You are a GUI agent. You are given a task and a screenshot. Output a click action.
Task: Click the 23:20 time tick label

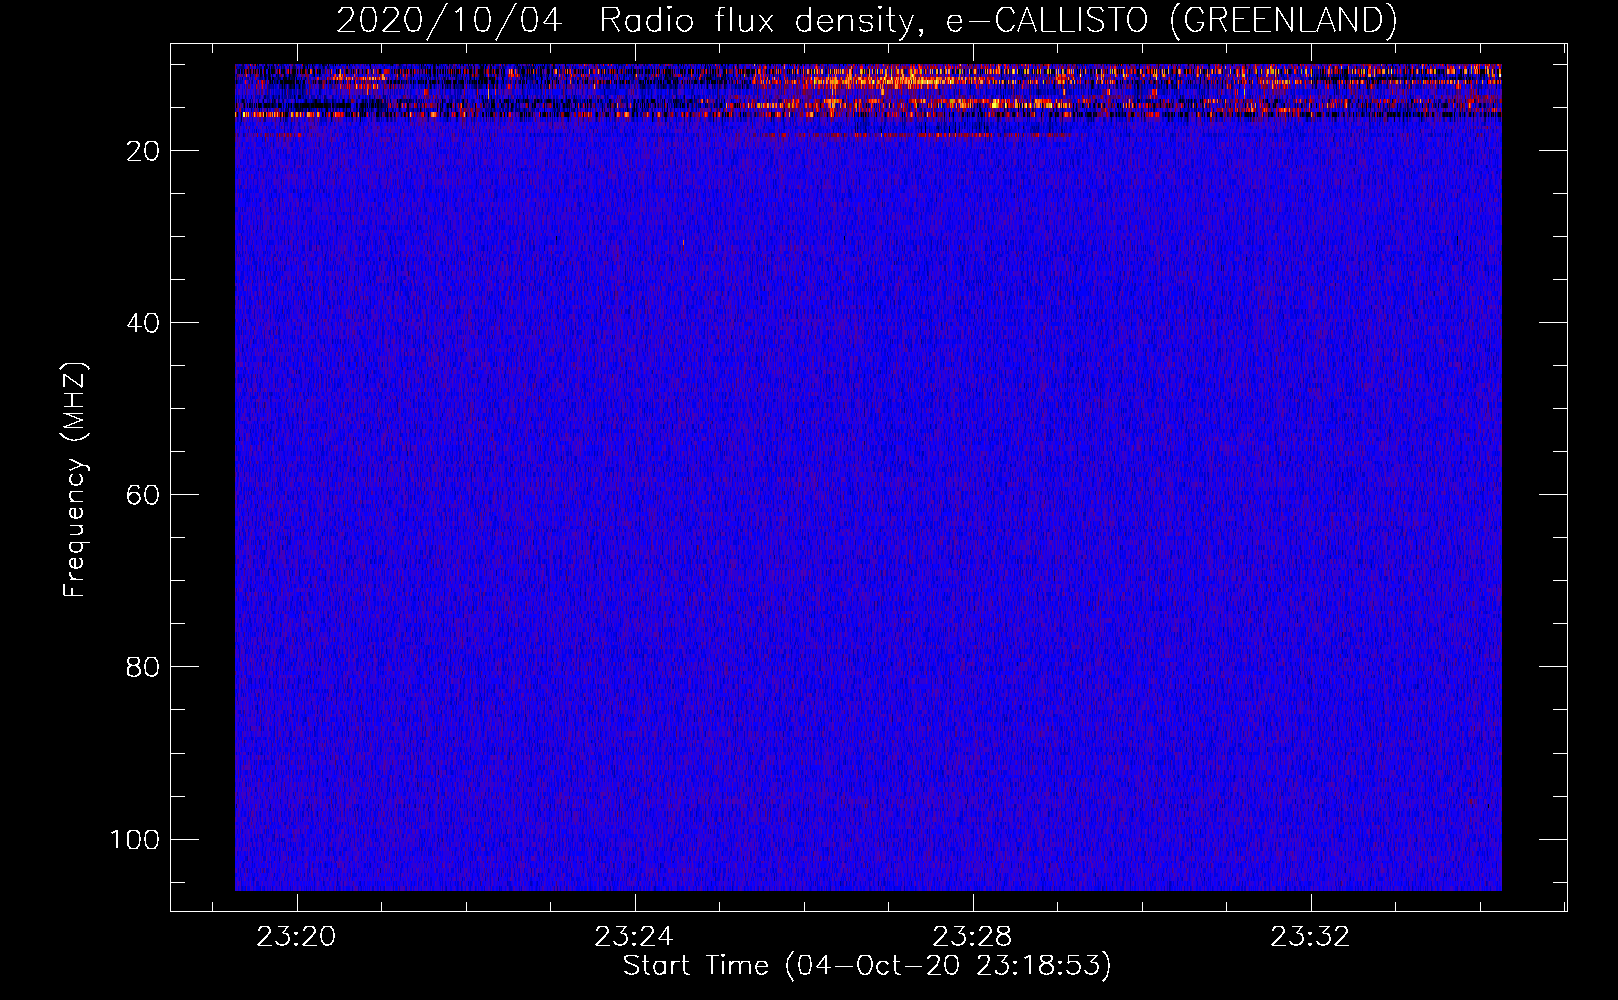[x=296, y=937]
